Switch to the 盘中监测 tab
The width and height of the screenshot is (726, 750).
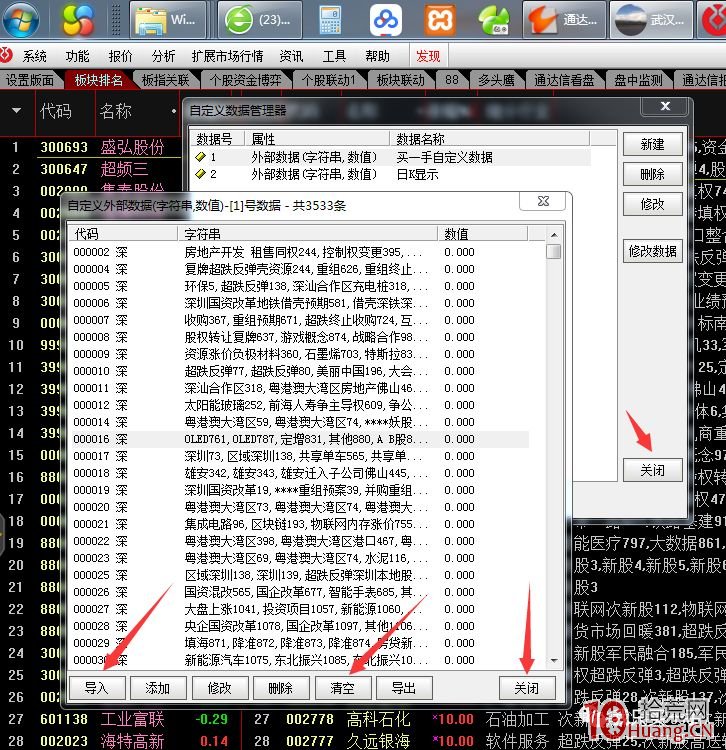tap(638, 80)
